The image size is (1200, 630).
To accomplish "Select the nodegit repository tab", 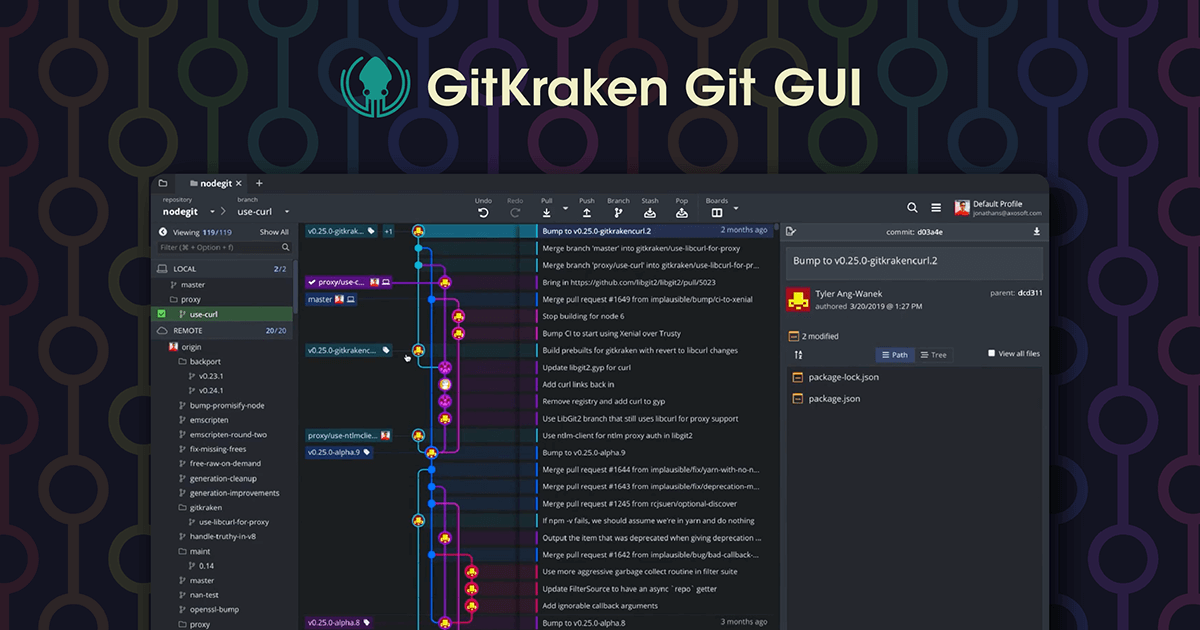I will pyautogui.click(x=215, y=183).
